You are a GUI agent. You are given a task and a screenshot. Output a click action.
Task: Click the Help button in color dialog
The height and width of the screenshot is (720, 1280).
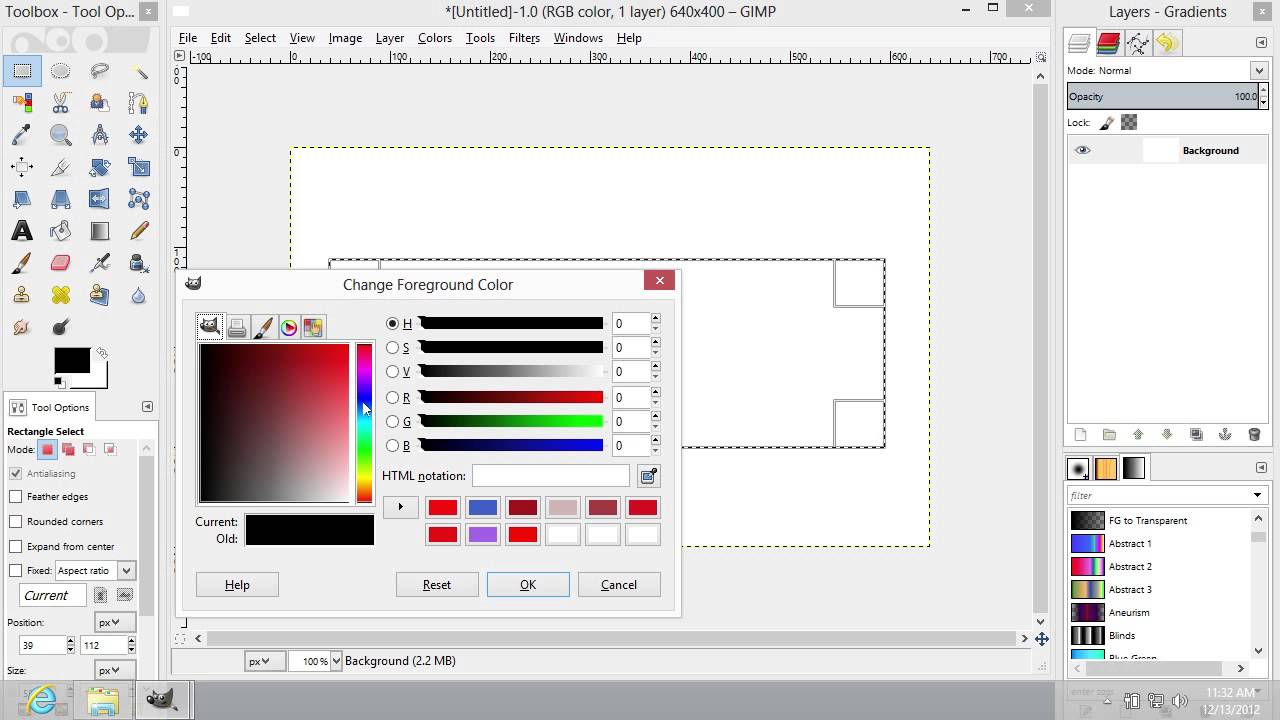coord(237,585)
